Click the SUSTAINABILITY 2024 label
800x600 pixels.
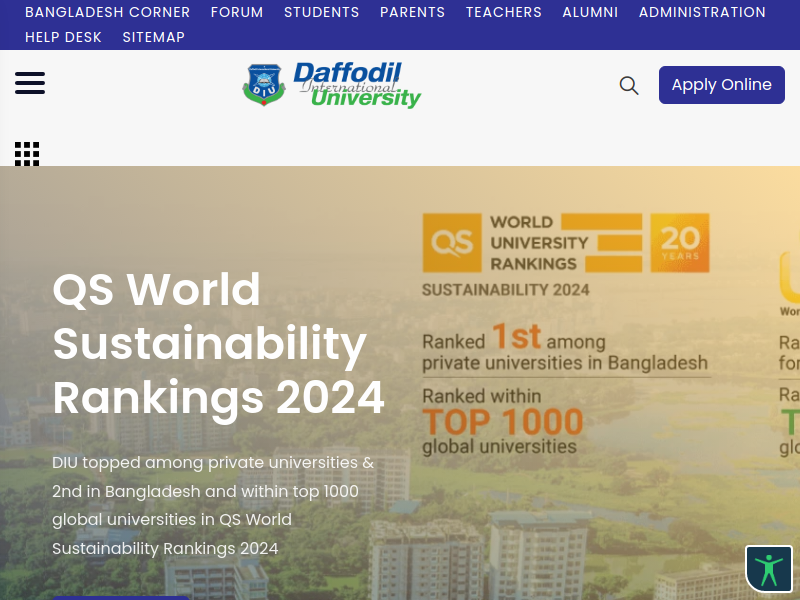(x=506, y=290)
